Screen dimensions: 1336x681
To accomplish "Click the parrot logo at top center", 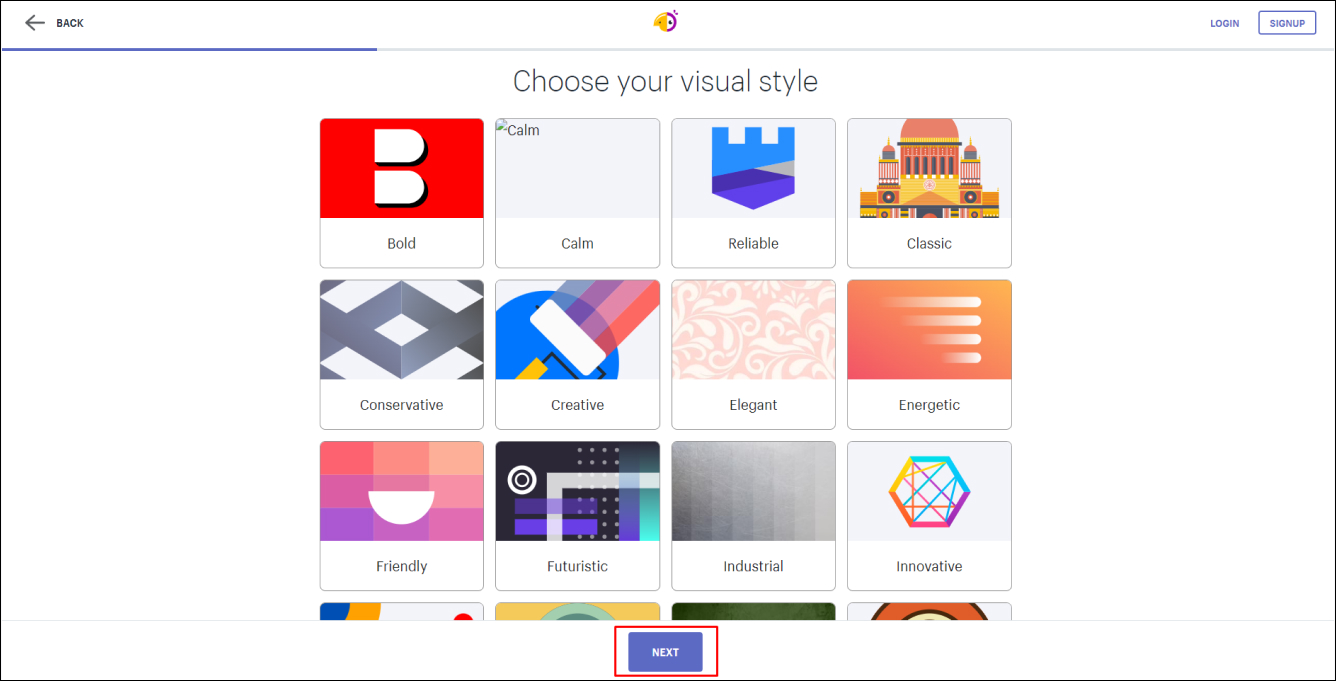I will 666,21.
